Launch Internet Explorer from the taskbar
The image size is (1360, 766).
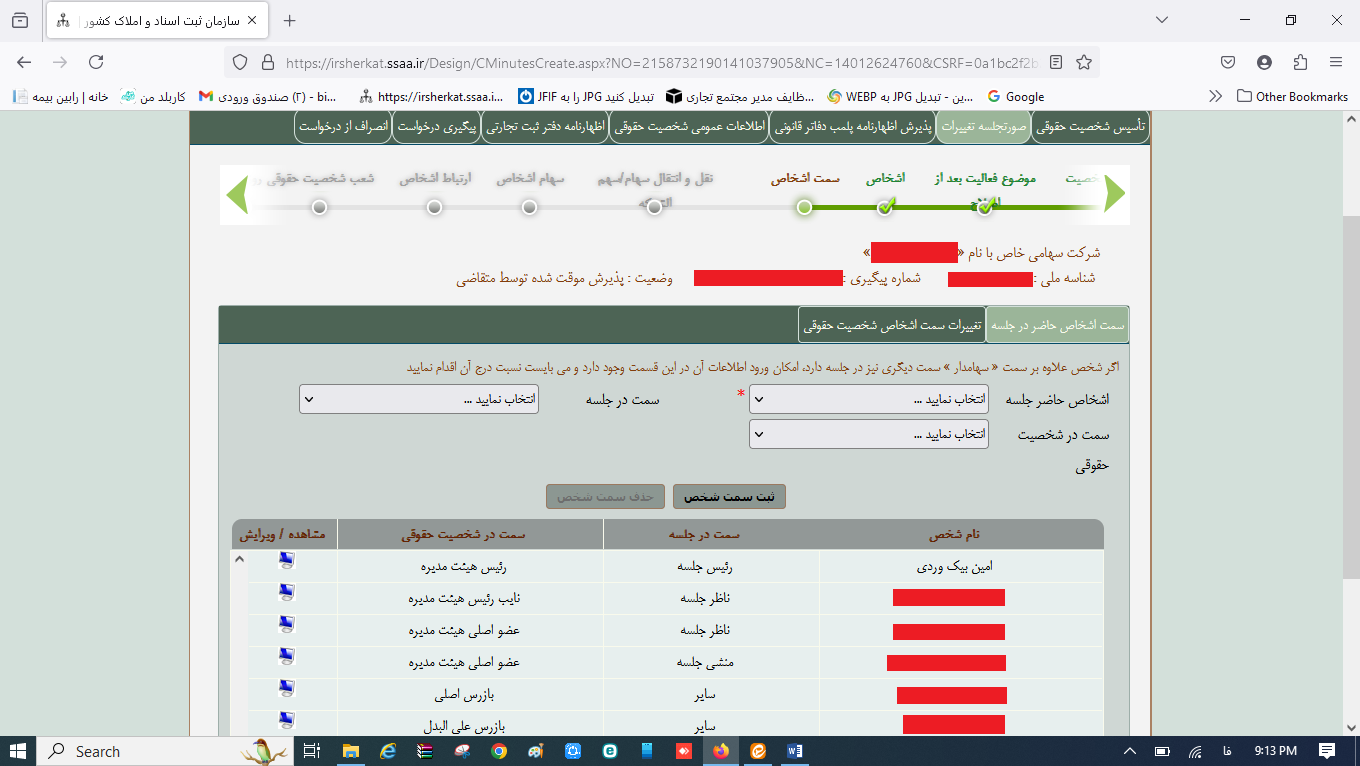[388, 751]
